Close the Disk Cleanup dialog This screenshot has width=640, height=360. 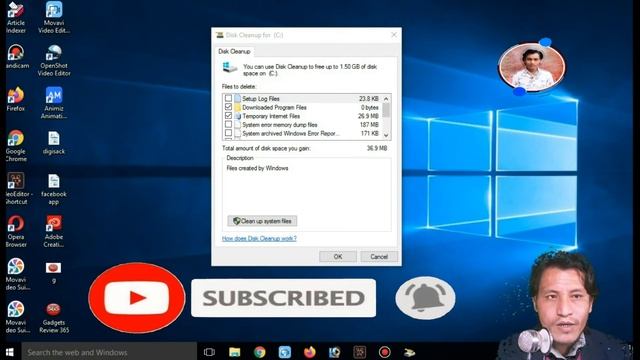click(394, 35)
